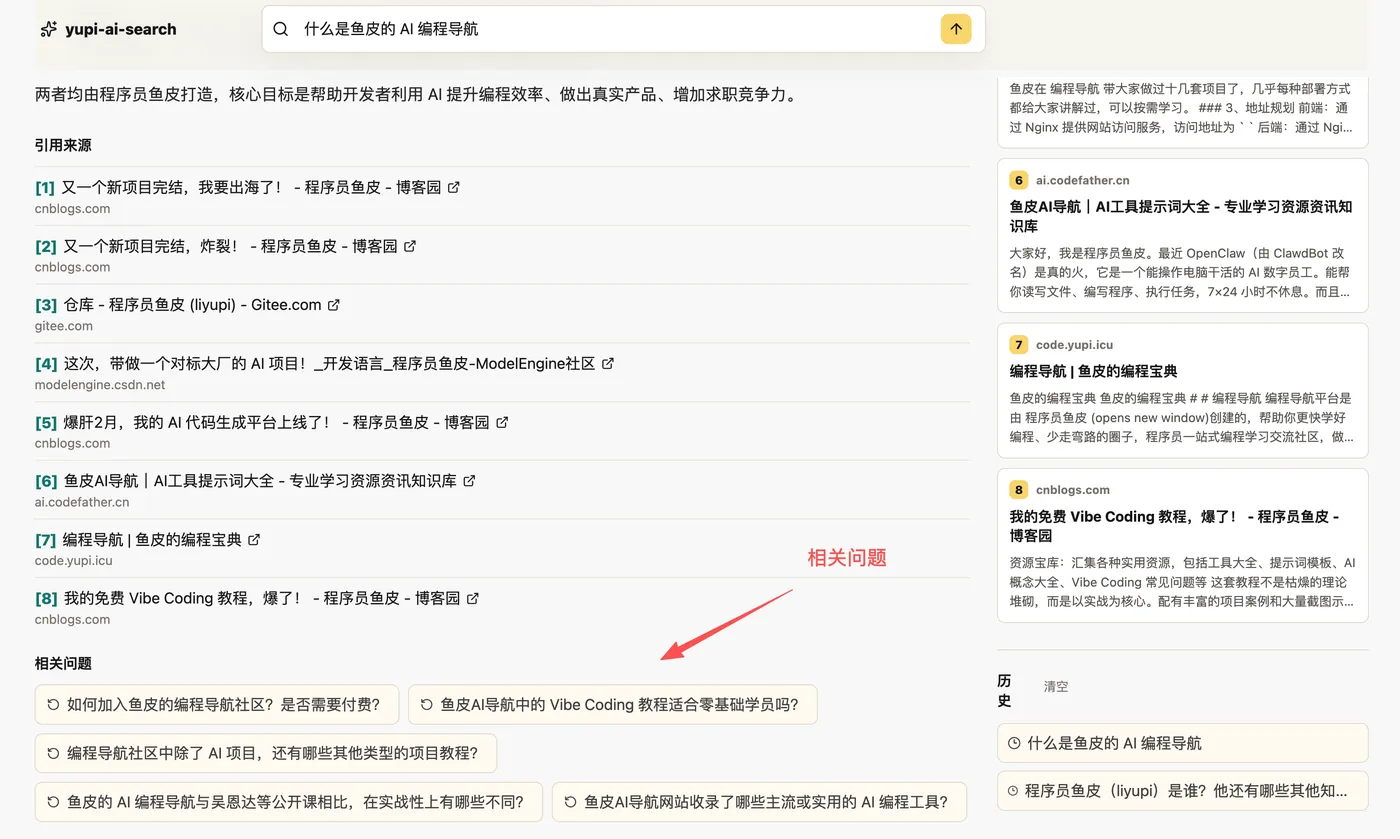Open citation [8] 我的免费 Vibe Coding 教程 link
This screenshot has width=1400, height=839.
pos(257,598)
